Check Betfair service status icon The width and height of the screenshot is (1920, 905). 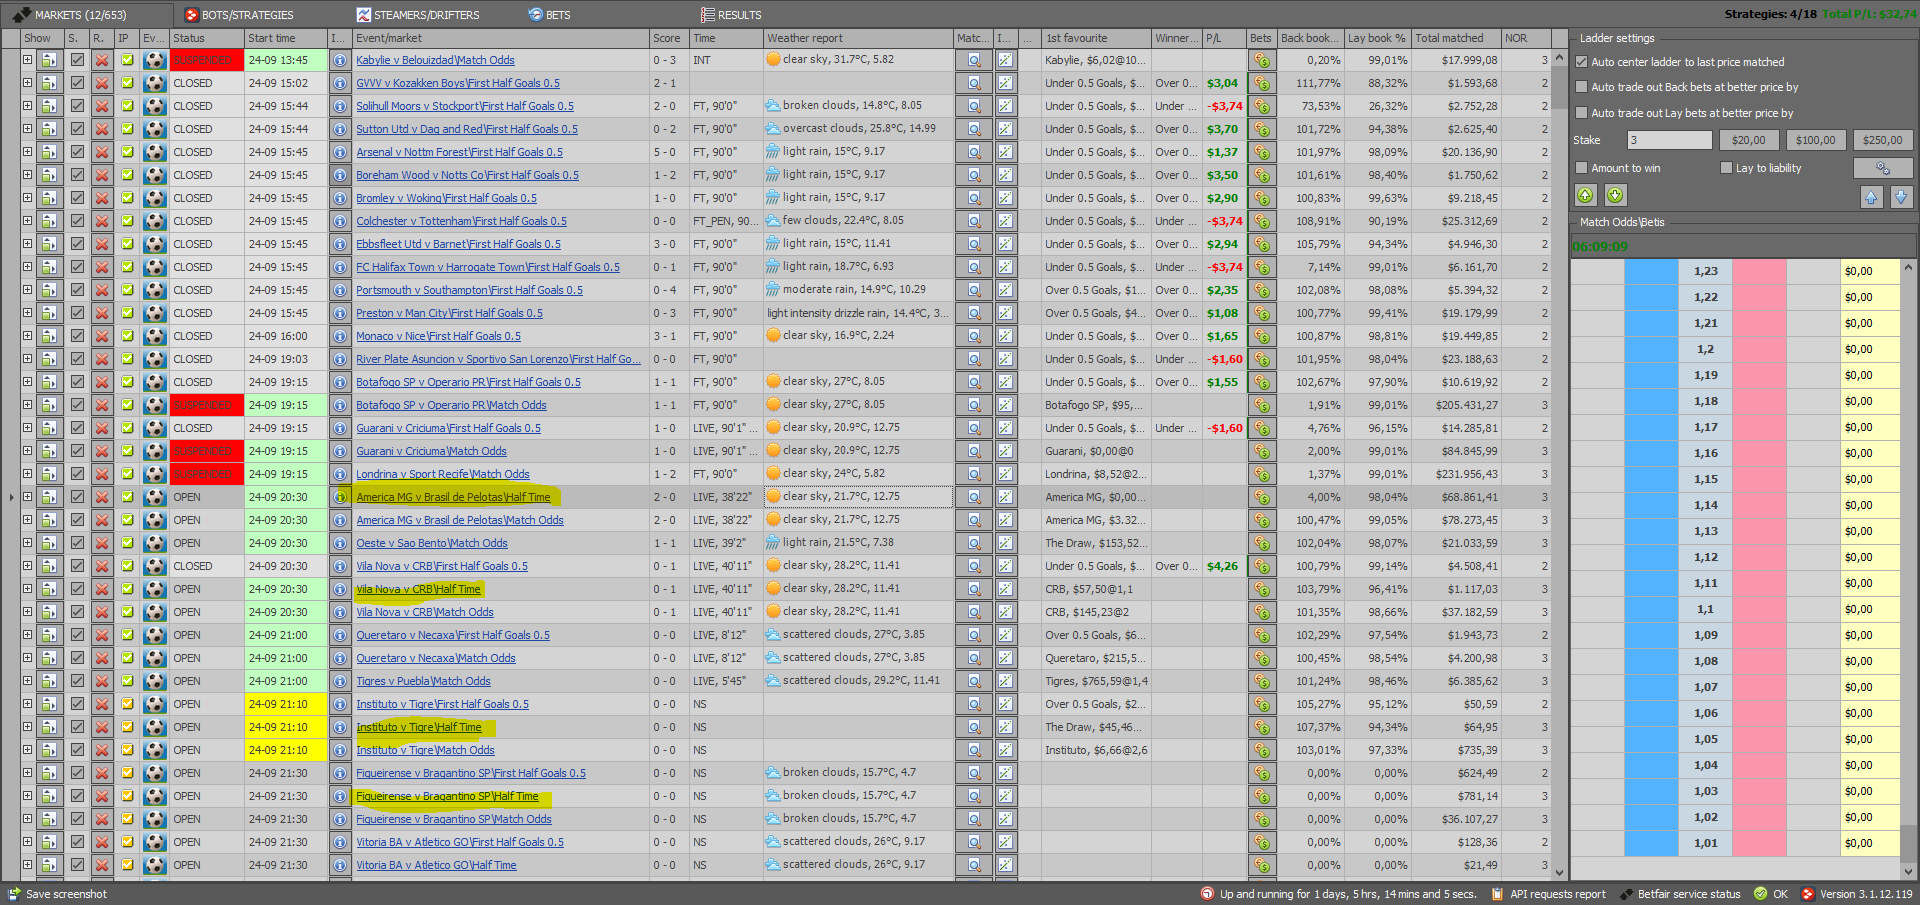1626,894
